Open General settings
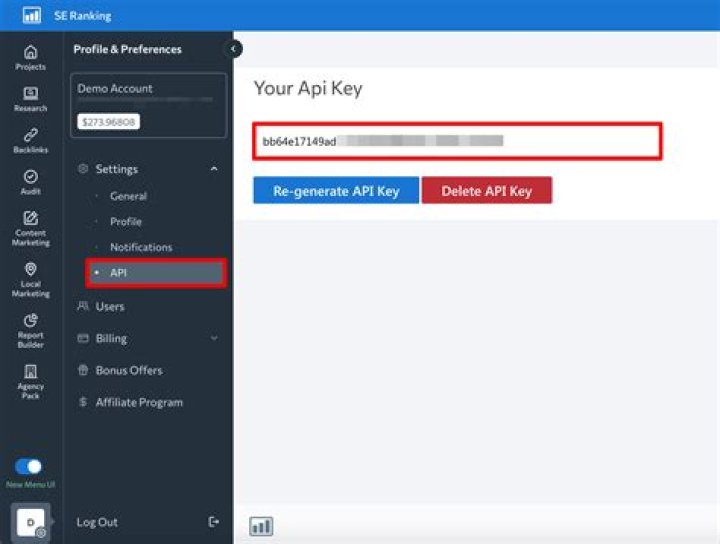 (x=128, y=196)
